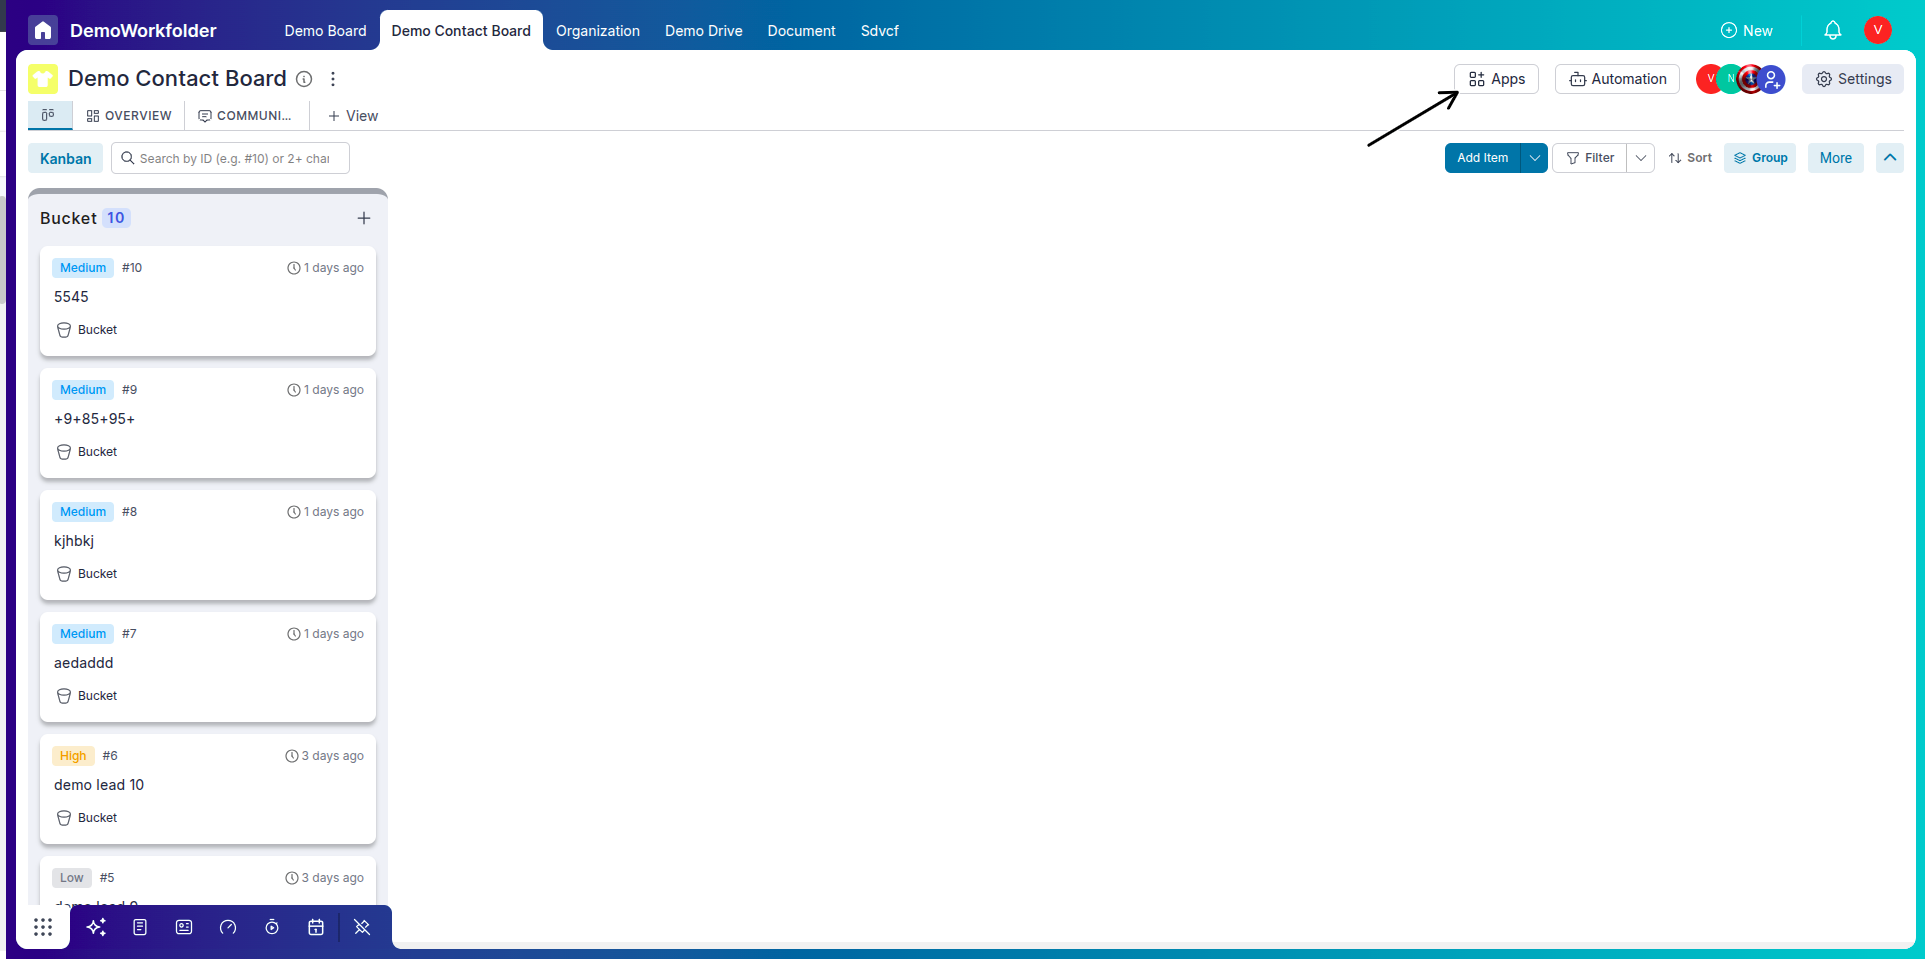Click the Filter button

[x=1590, y=158]
